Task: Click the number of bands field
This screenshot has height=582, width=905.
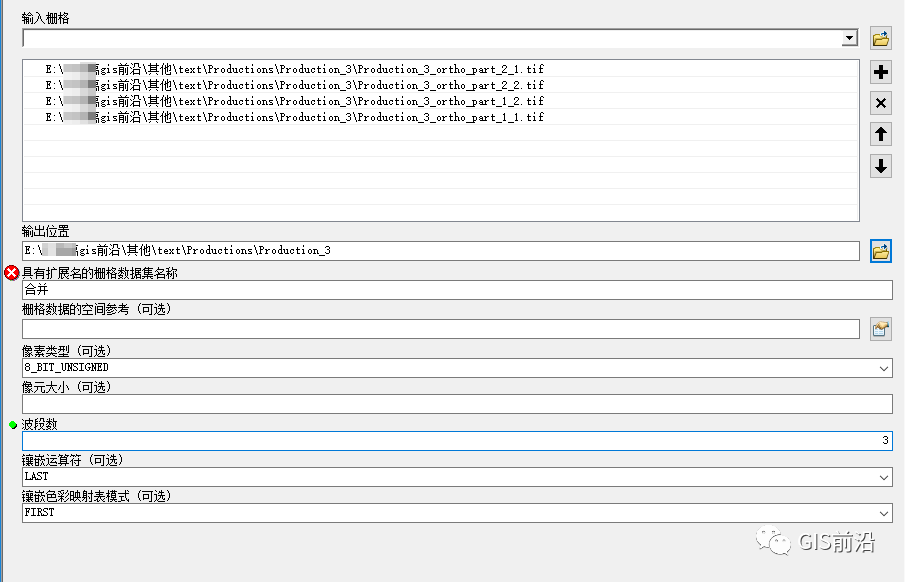Action: [x=457, y=441]
